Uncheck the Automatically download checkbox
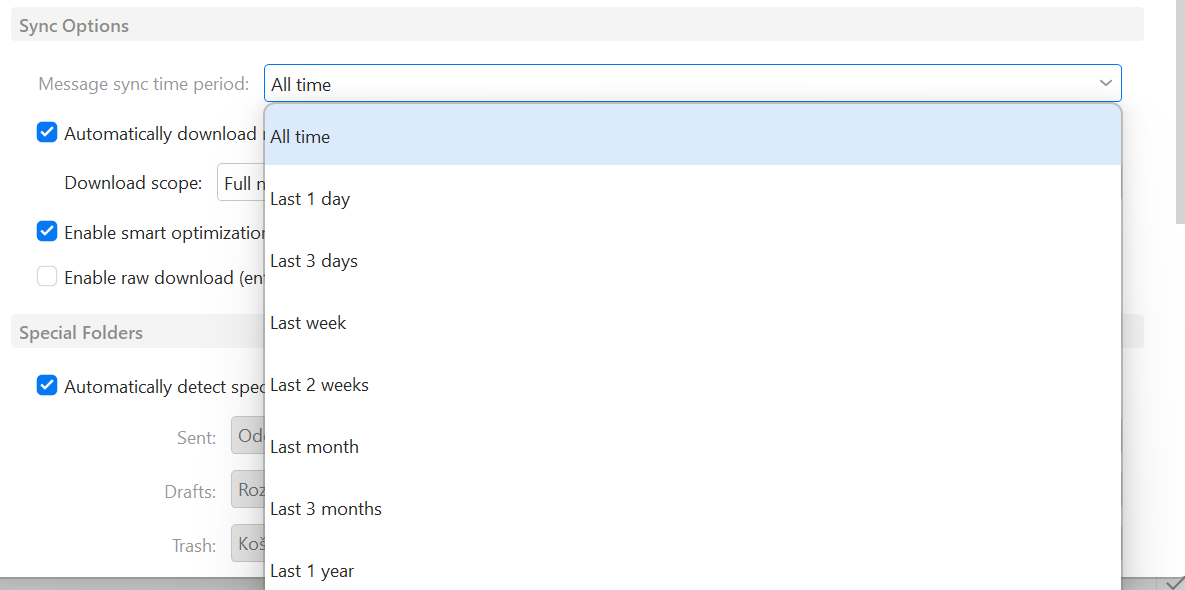This screenshot has width=1185, height=590. (x=47, y=132)
